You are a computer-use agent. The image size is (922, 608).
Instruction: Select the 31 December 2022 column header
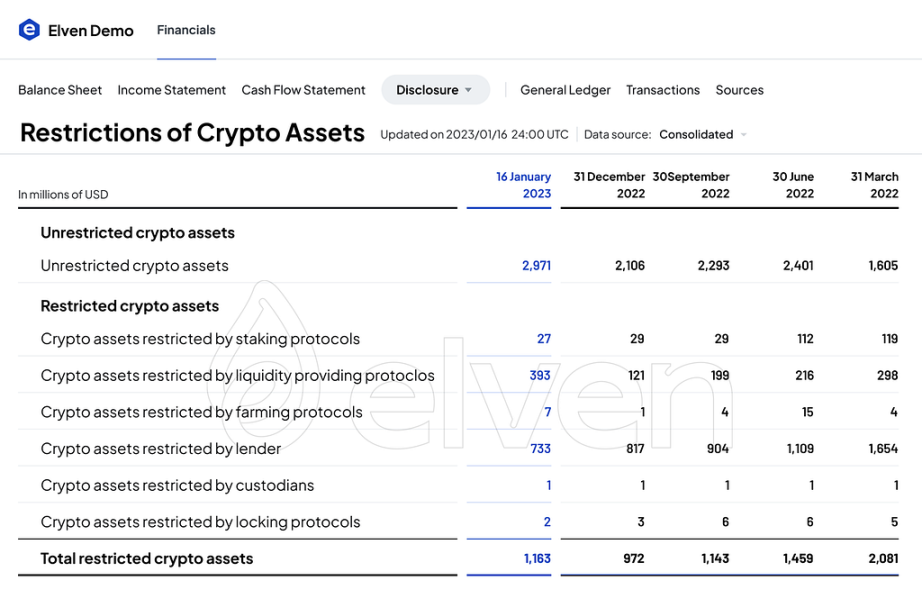[609, 185]
